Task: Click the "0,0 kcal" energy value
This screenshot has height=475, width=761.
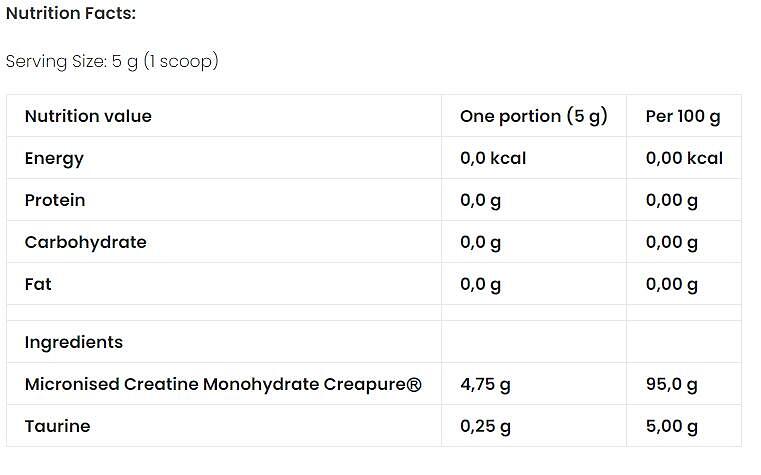Action: [x=493, y=158]
